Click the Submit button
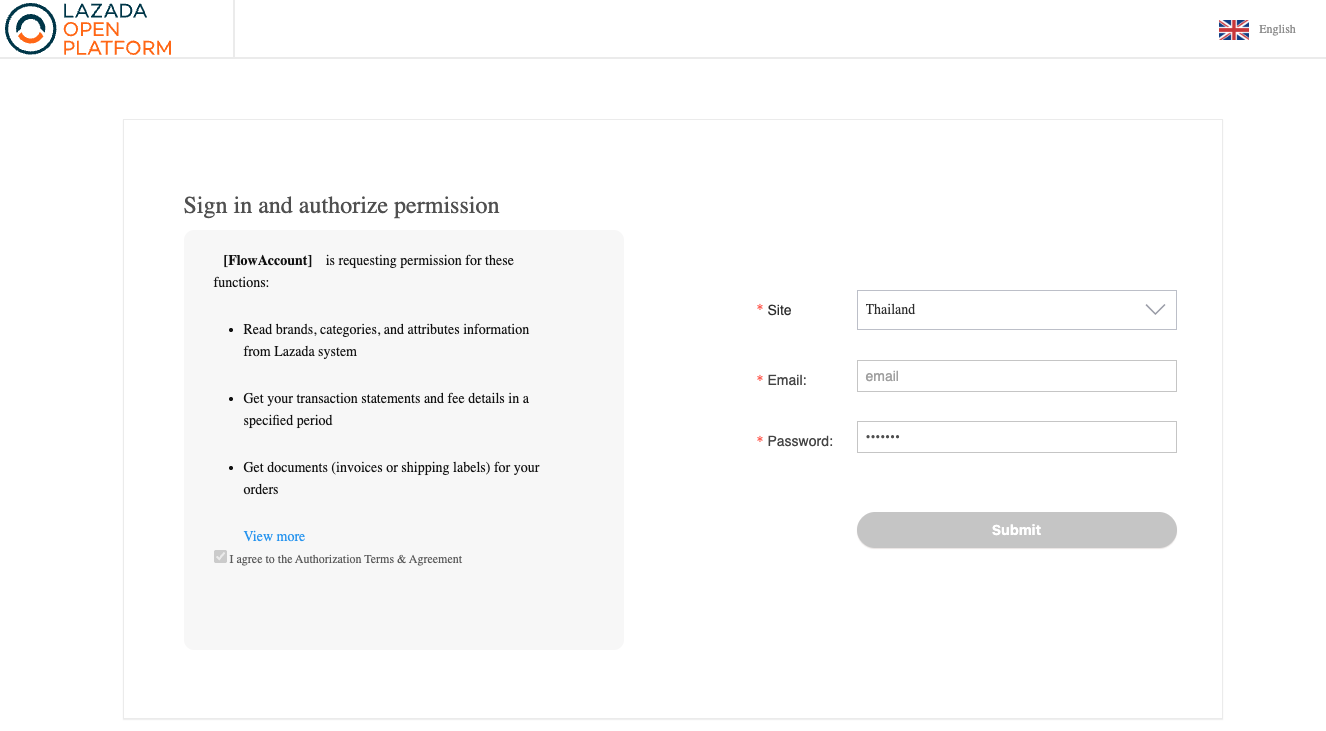 click(1016, 530)
